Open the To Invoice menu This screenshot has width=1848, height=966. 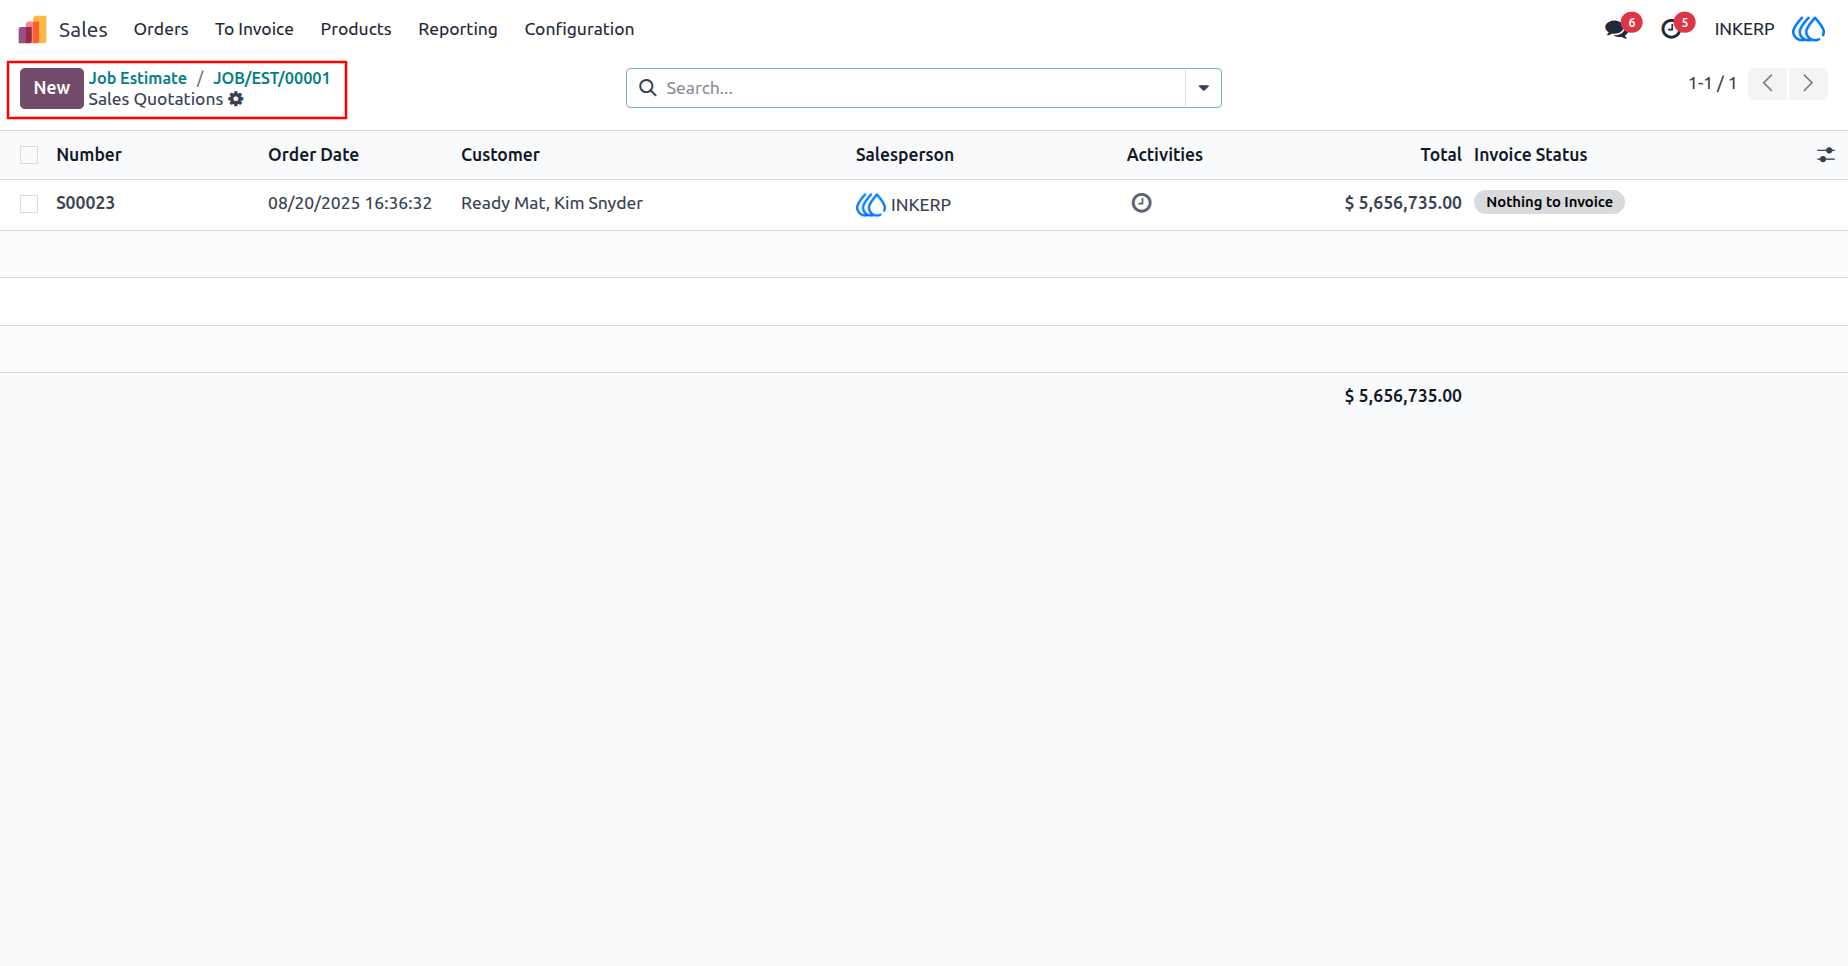(254, 29)
